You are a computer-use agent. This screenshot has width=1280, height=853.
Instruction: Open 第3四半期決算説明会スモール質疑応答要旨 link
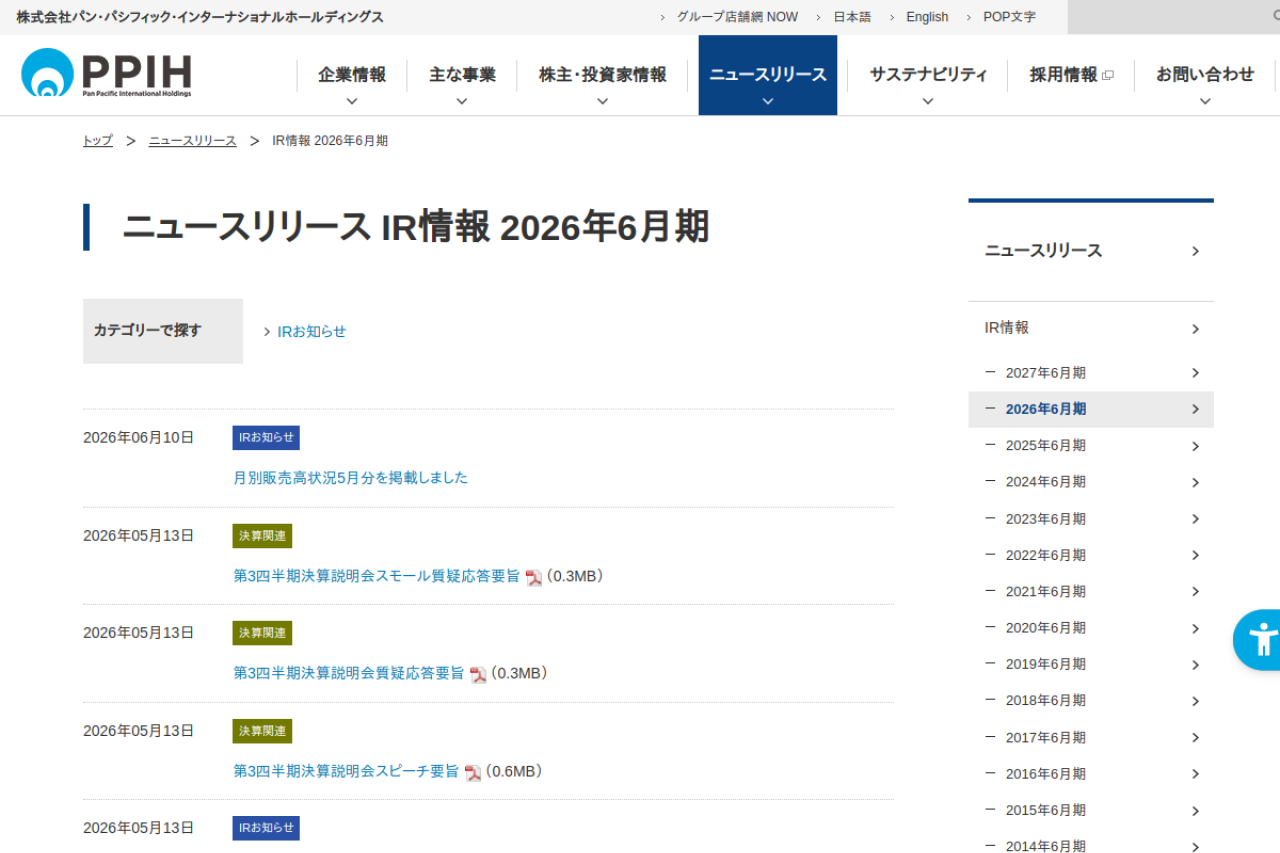(377, 576)
